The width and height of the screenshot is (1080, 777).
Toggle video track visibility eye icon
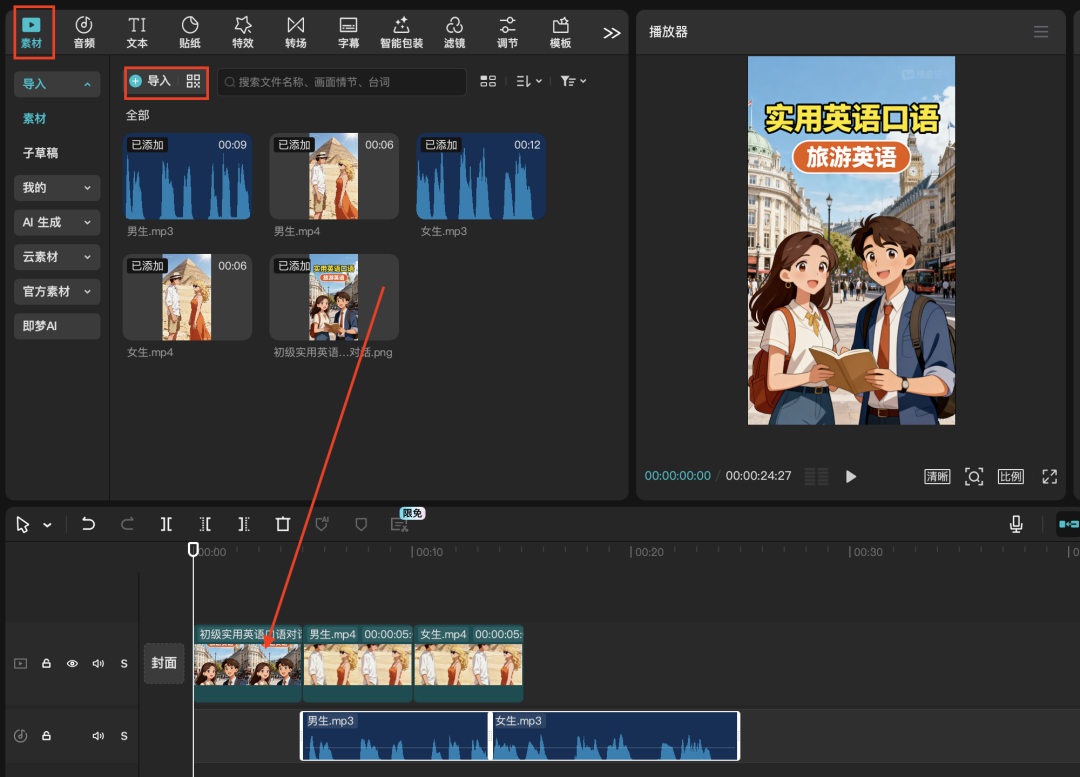point(72,663)
